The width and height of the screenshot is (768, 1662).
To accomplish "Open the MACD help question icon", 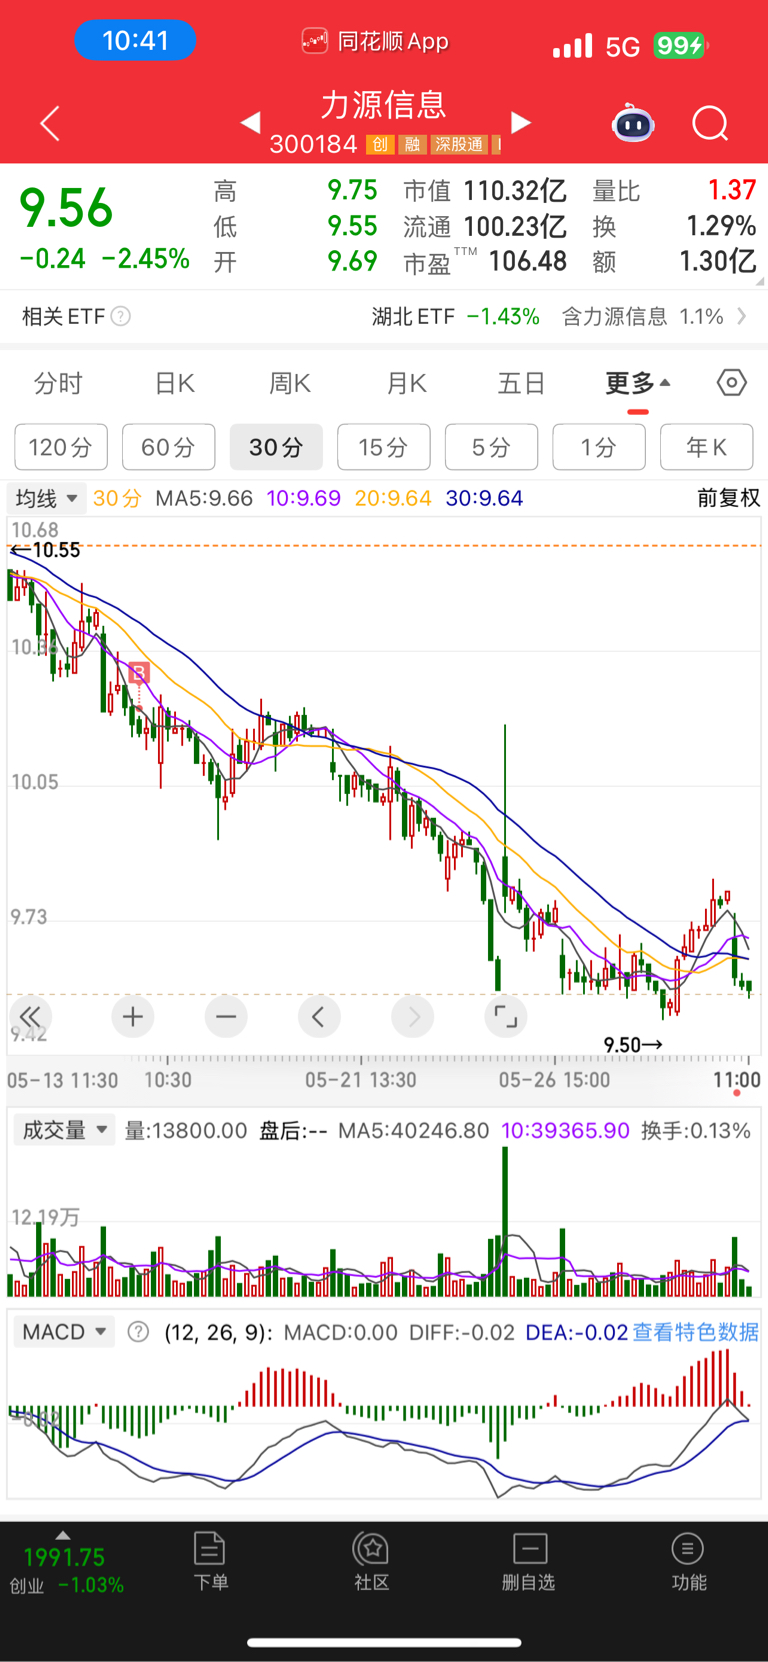I will point(139,1332).
